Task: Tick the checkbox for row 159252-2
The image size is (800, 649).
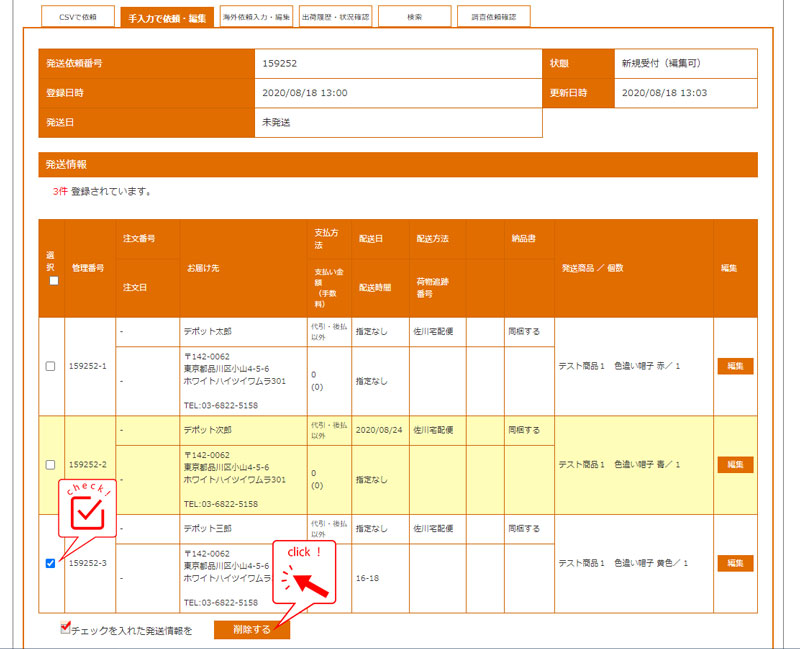Action: (51, 465)
